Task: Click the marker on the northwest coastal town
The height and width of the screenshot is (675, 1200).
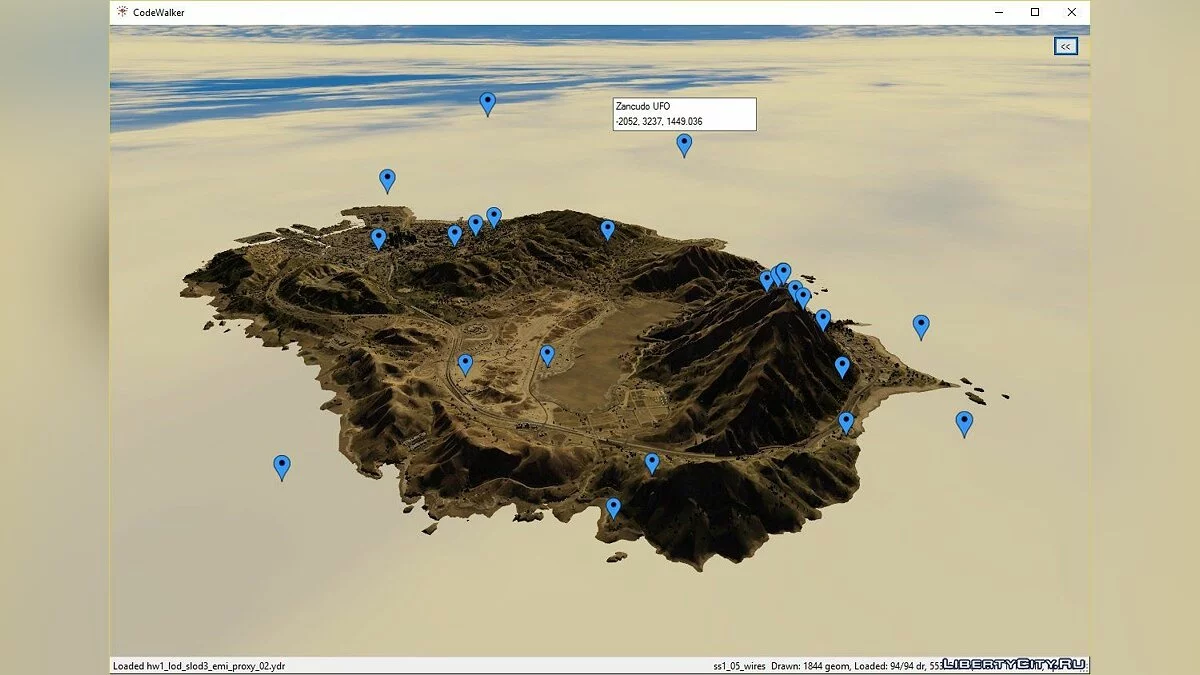Action: [378, 238]
